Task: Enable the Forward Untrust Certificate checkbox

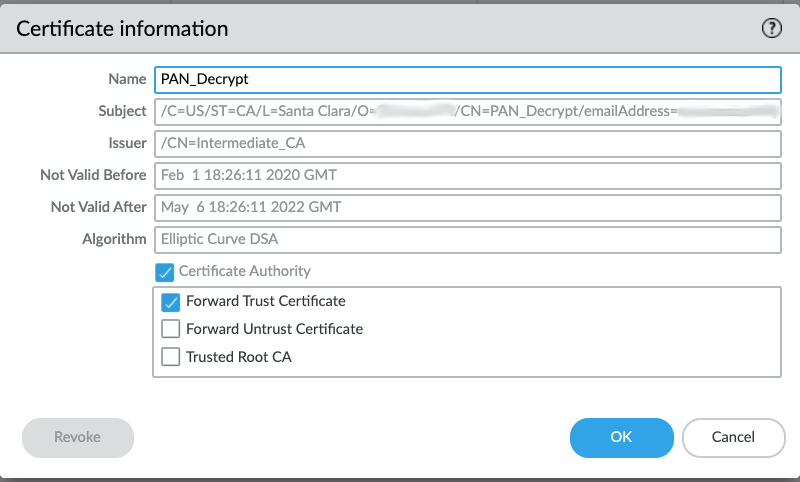Action: 170,329
